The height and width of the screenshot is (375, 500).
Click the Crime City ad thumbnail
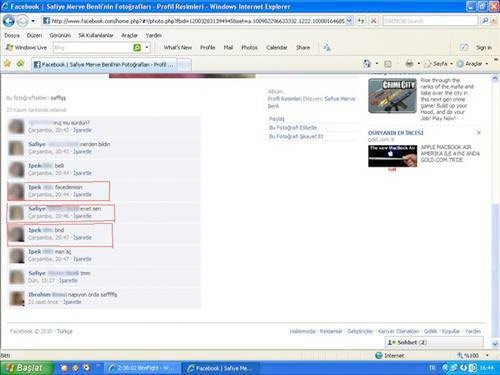tap(392, 95)
